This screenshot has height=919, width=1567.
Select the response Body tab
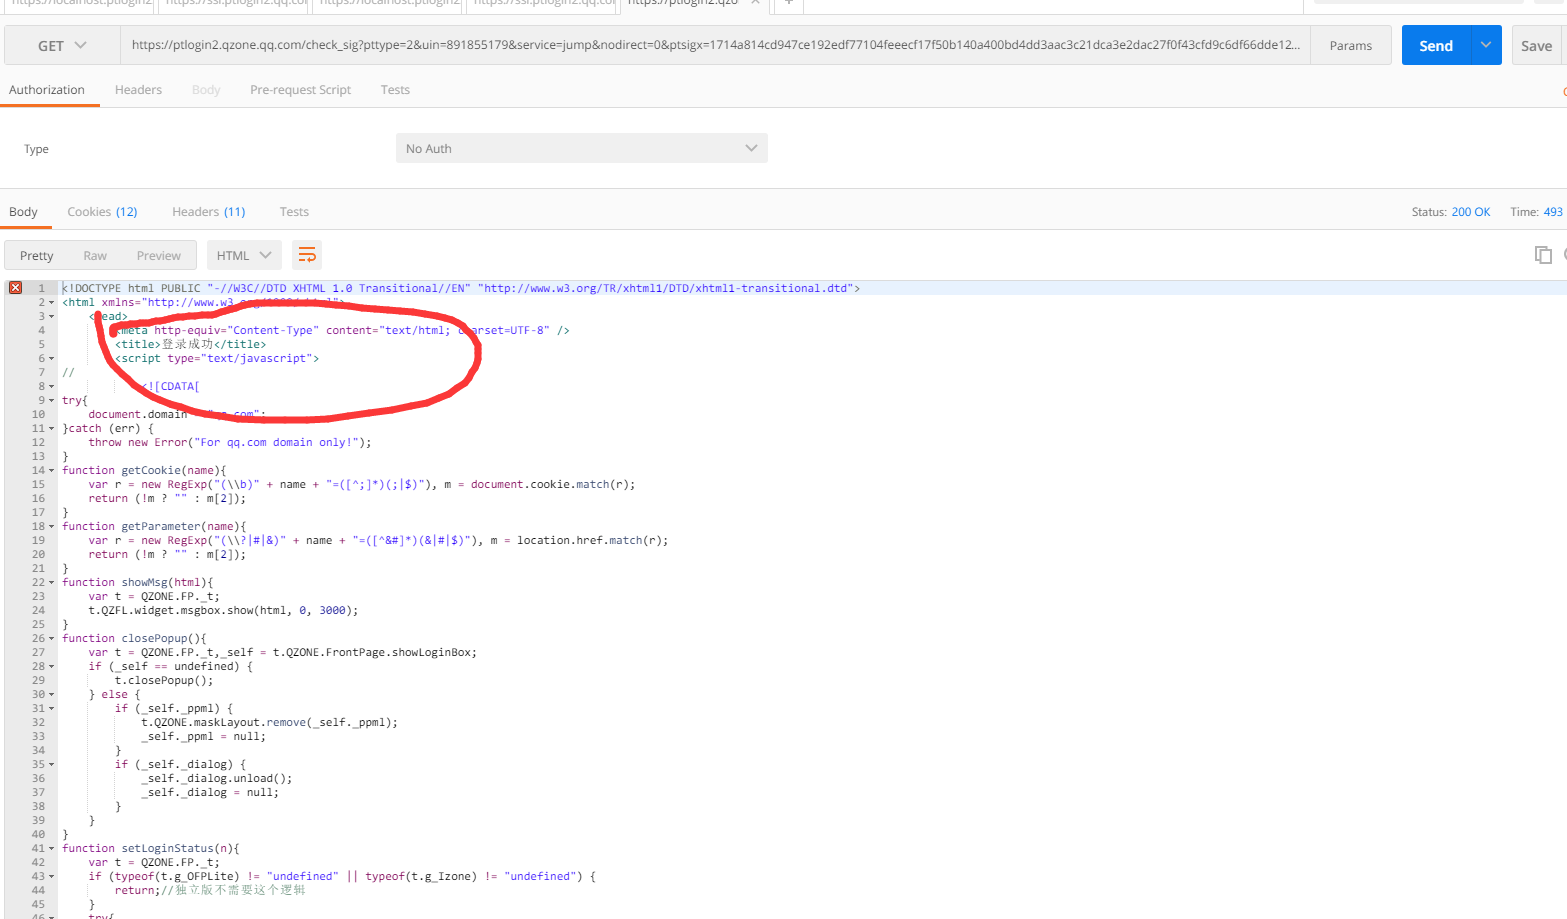23,212
